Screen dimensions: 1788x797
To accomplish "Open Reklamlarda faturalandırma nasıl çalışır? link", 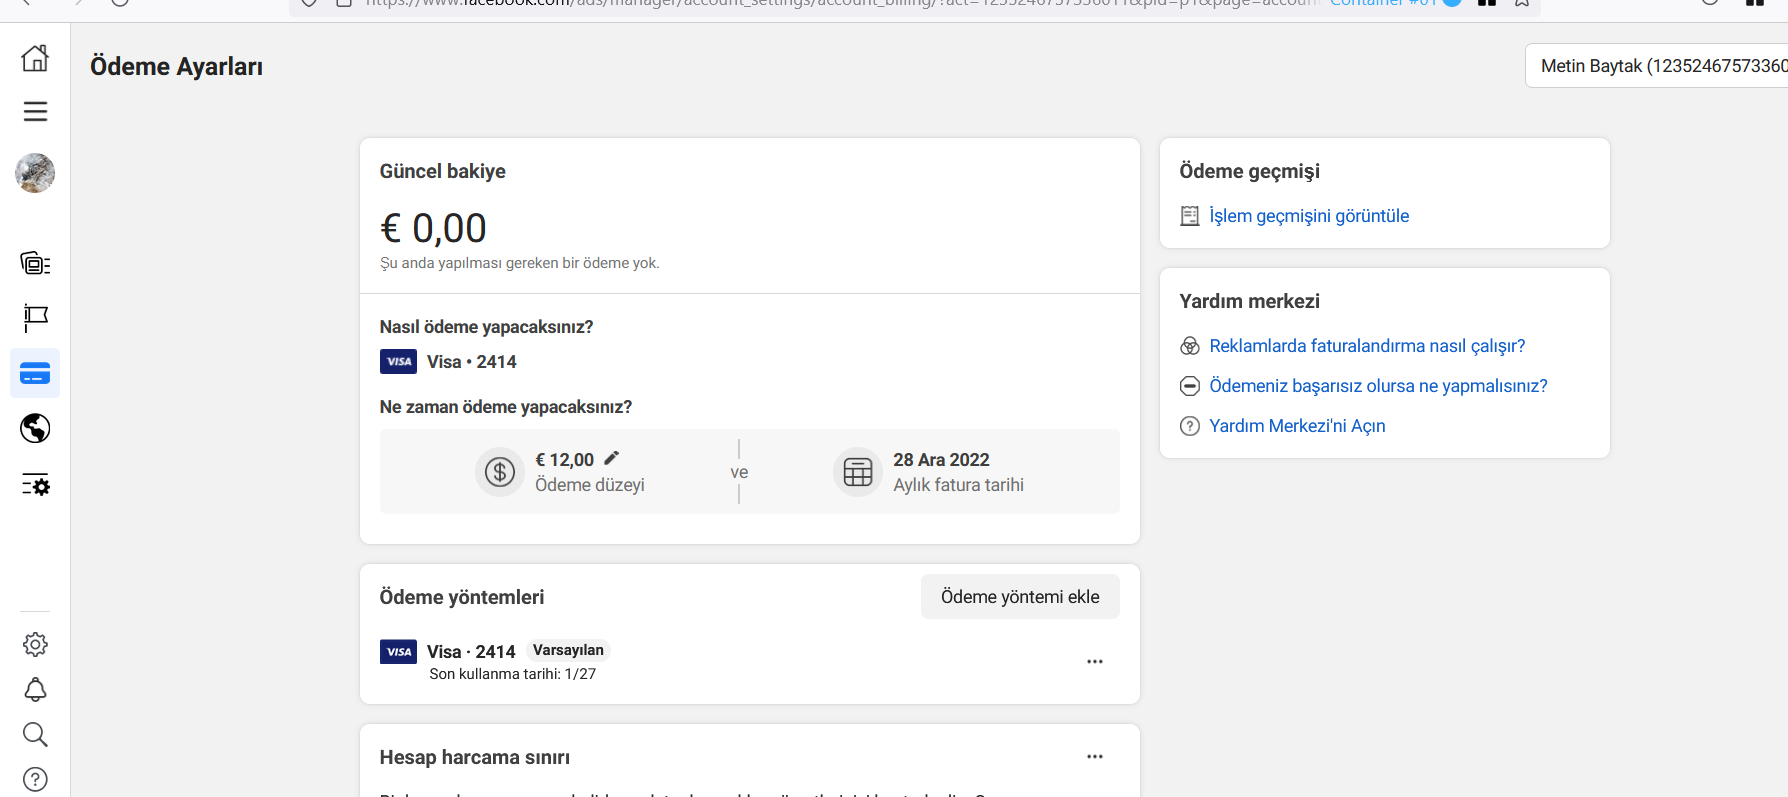I will (1367, 346).
